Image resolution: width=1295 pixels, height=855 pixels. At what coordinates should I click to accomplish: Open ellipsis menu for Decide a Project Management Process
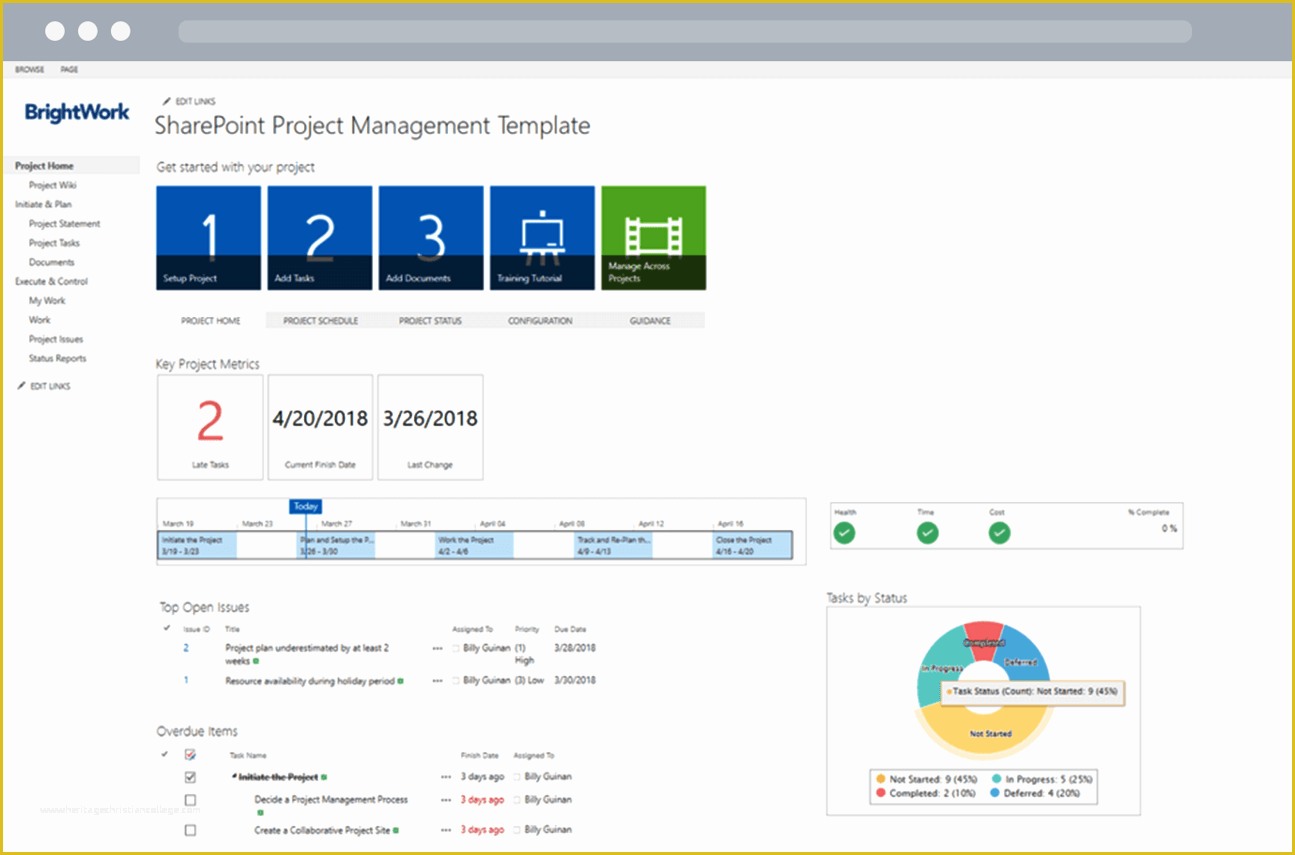point(446,800)
